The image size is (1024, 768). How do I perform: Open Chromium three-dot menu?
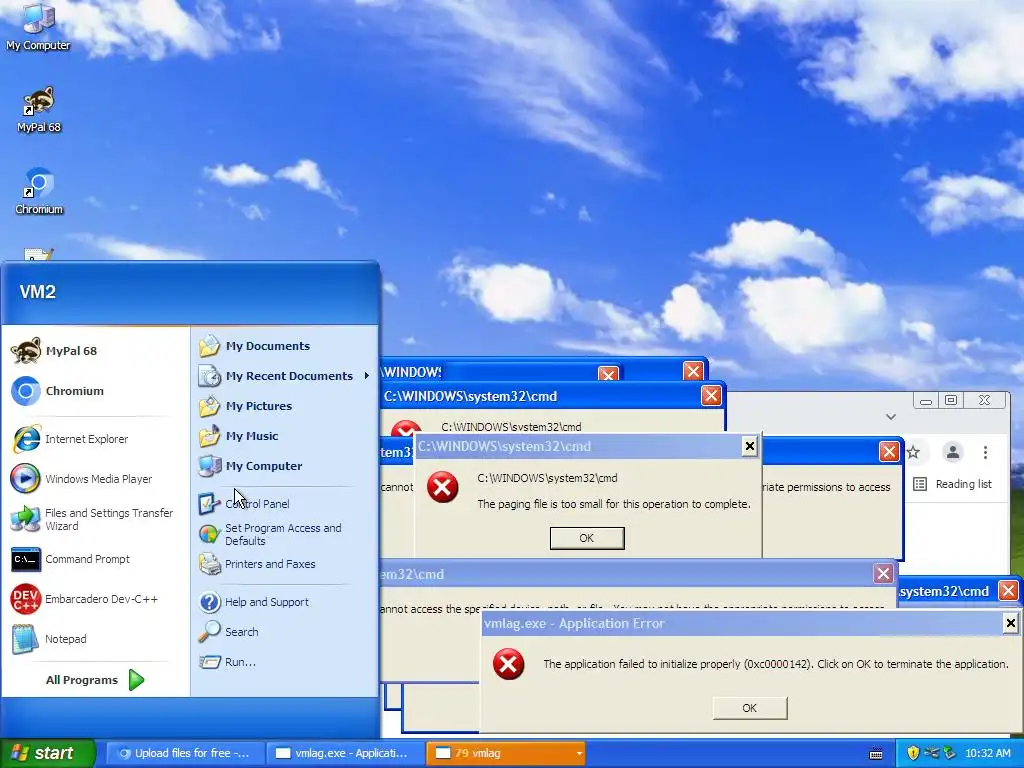pyautogui.click(x=985, y=452)
